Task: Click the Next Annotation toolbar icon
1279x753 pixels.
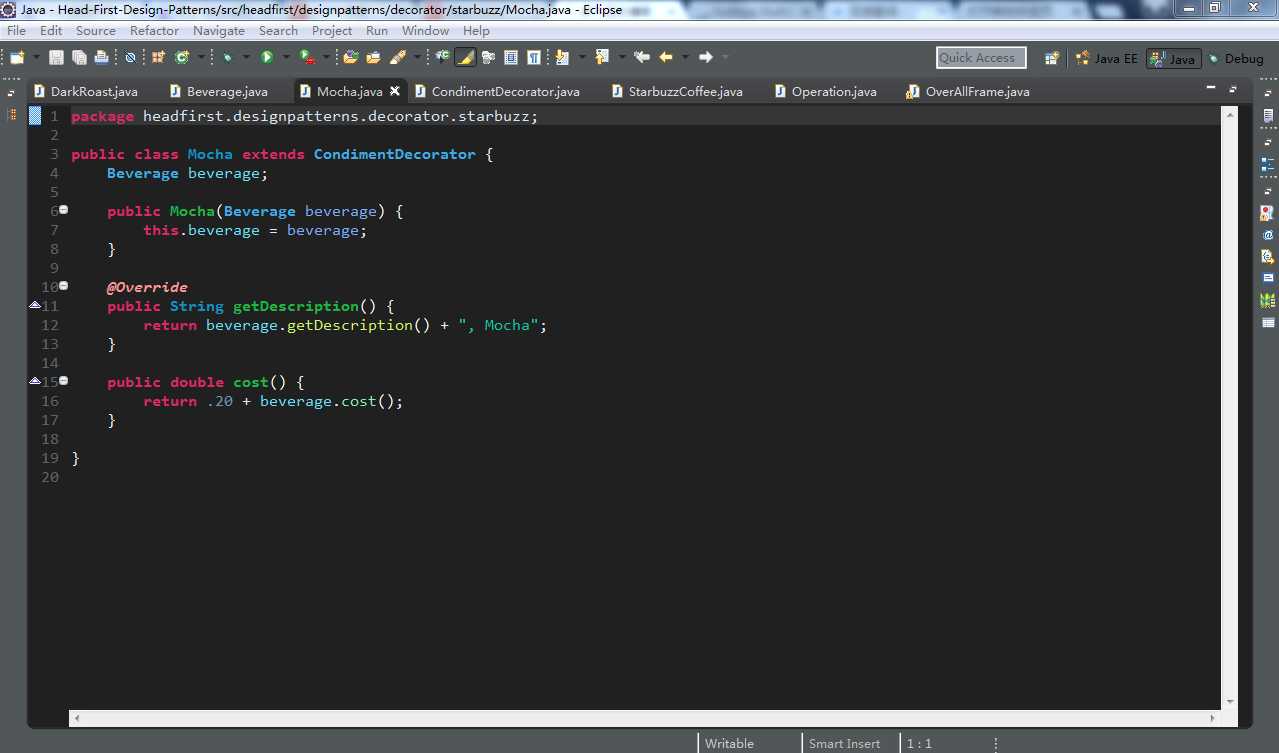Action: click(560, 58)
